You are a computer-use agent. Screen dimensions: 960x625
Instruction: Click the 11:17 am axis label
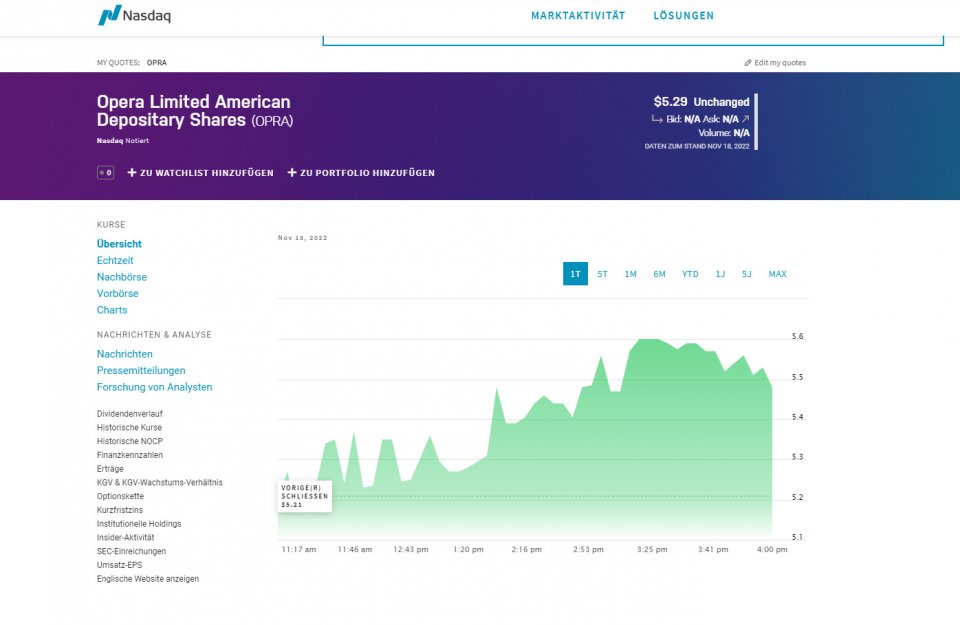coord(299,550)
